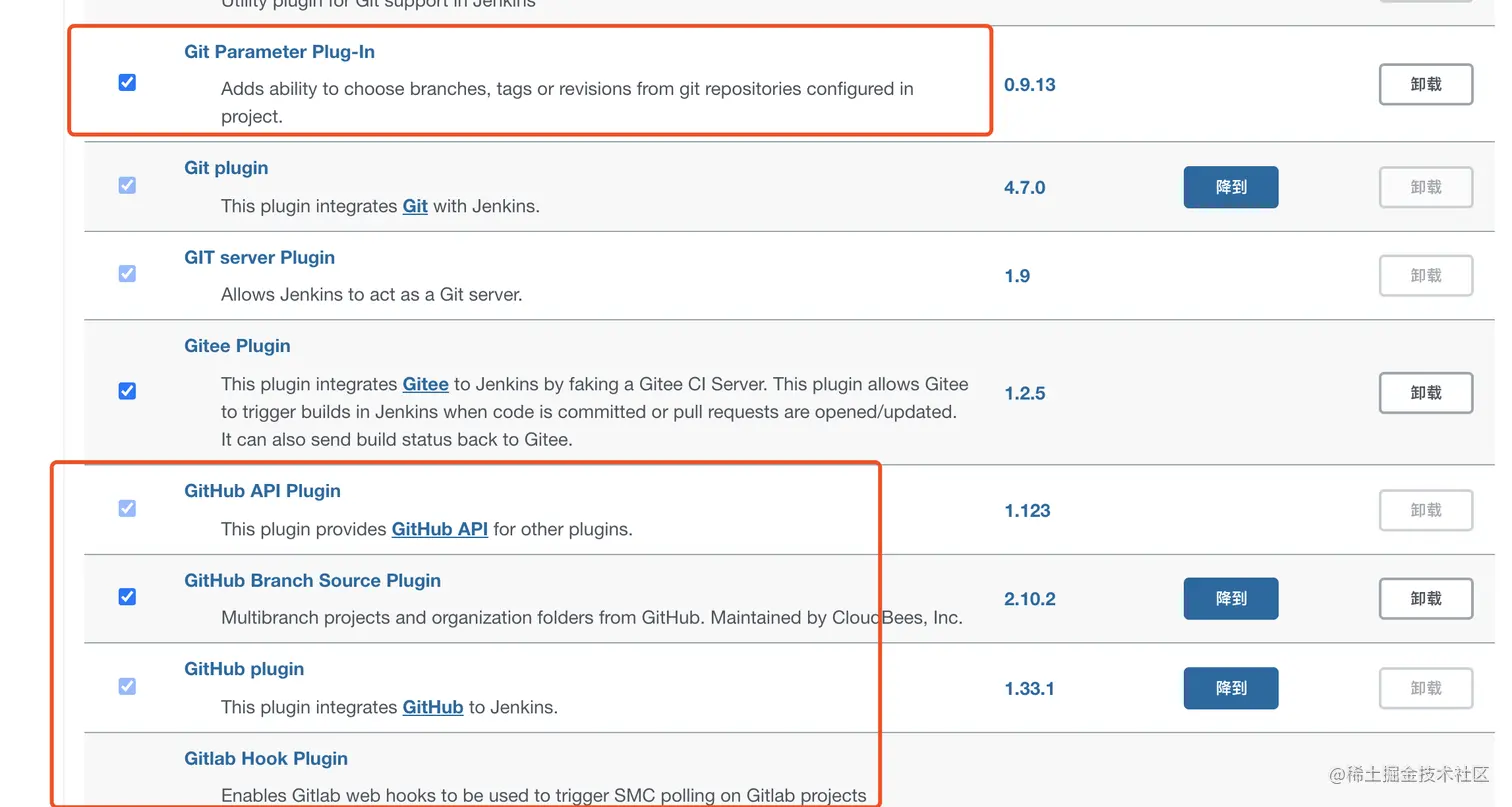Follow the GitHub API link in description
Viewport: 1512px width, 807px height.
(440, 529)
